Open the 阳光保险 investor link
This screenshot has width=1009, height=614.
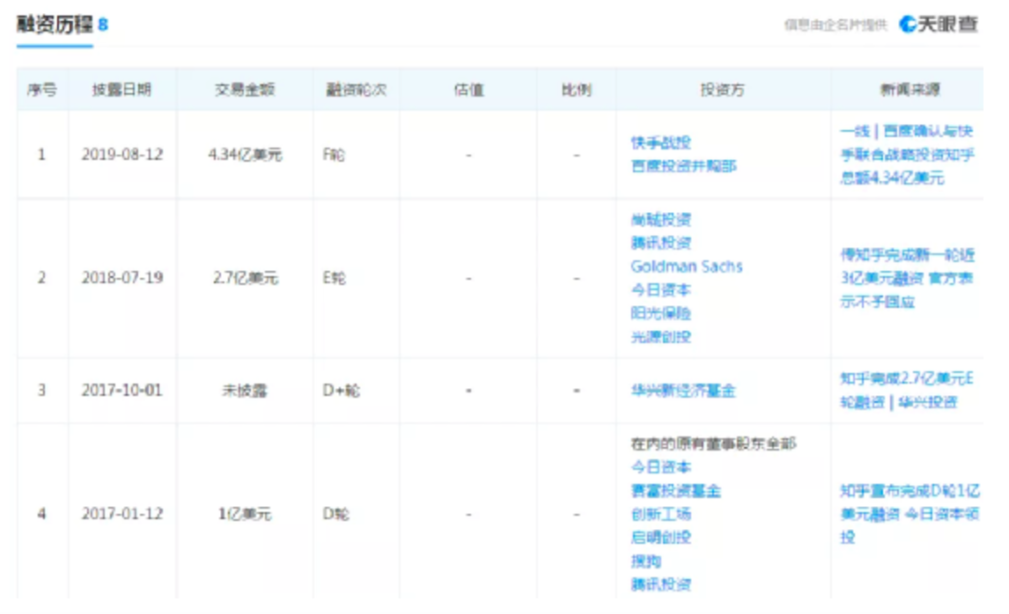[660, 313]
